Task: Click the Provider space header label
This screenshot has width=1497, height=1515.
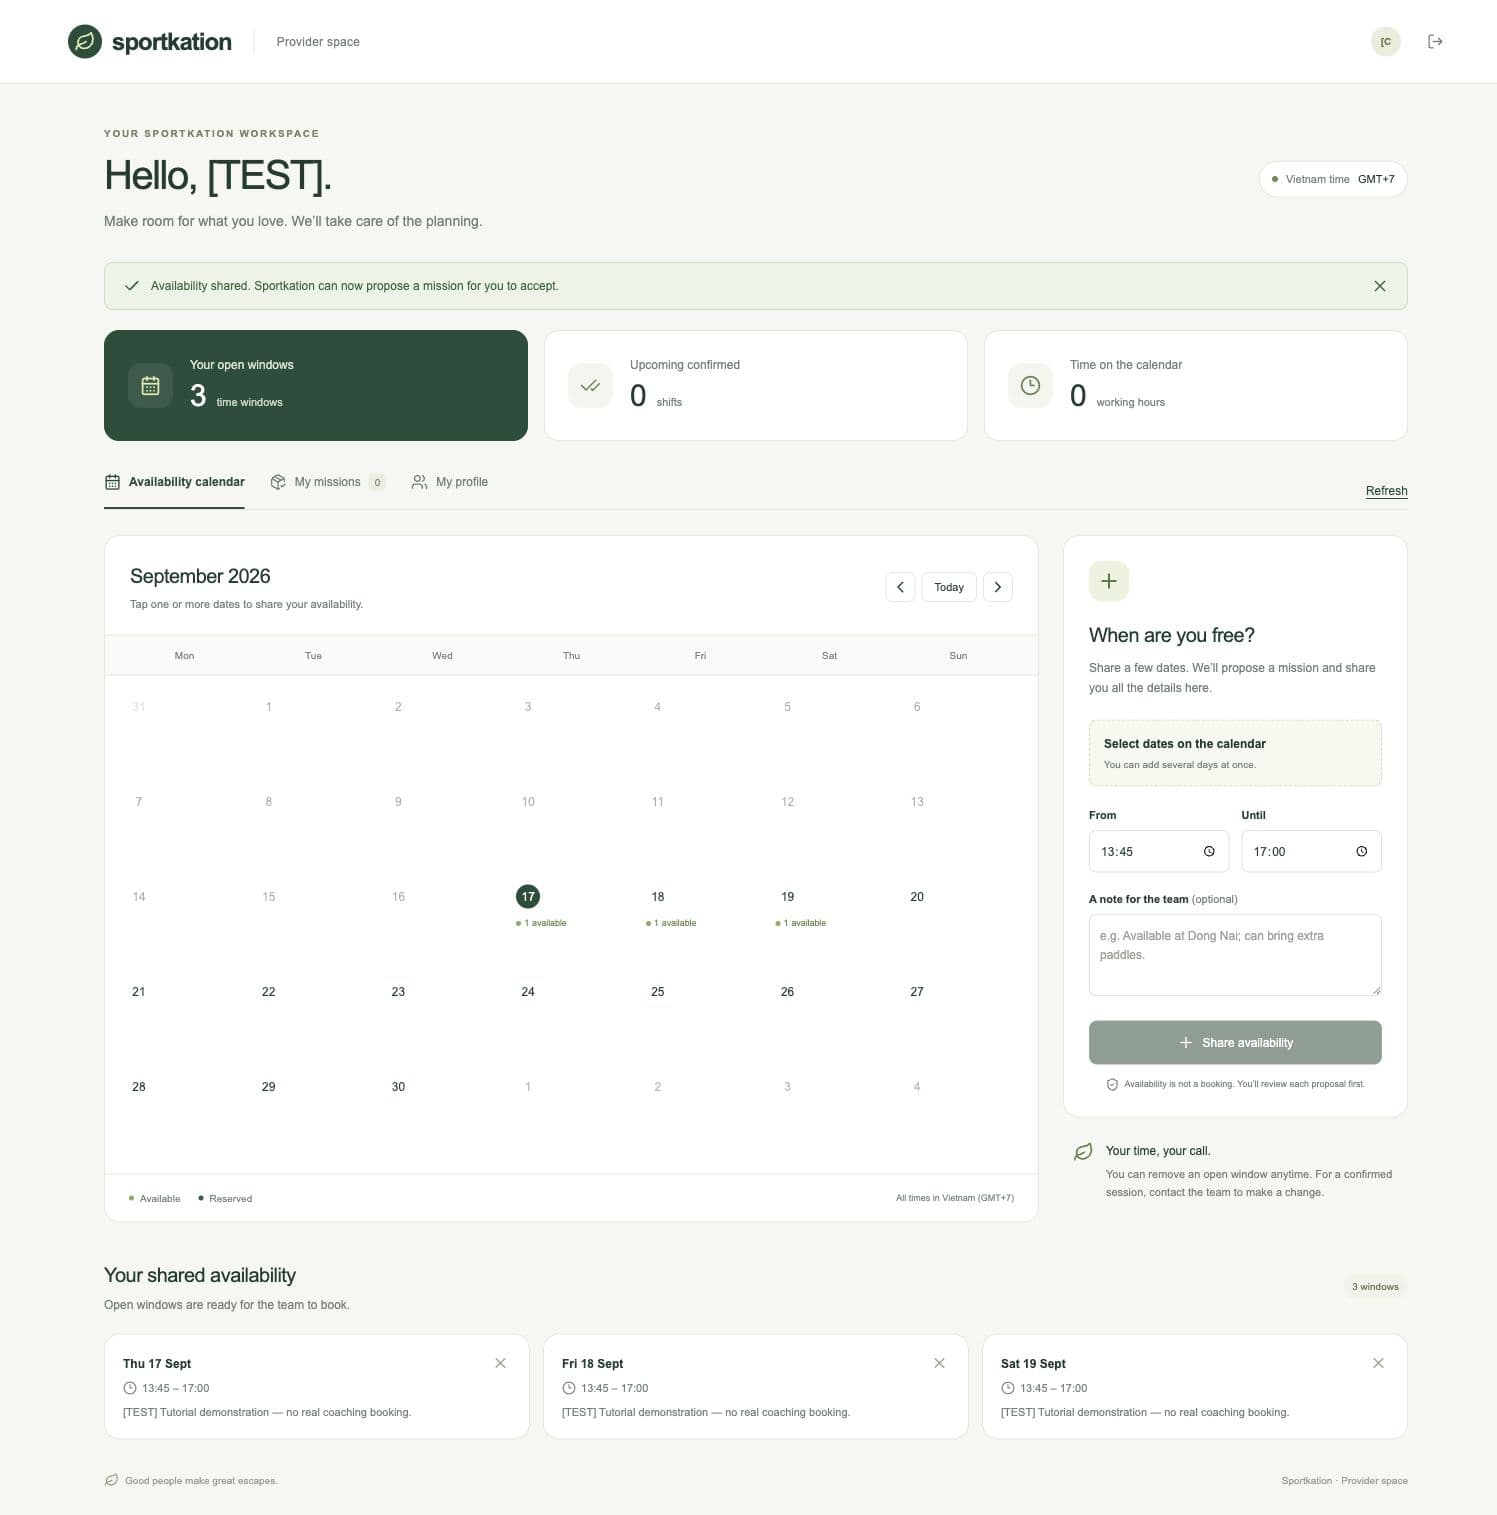Action: point(318,42)
